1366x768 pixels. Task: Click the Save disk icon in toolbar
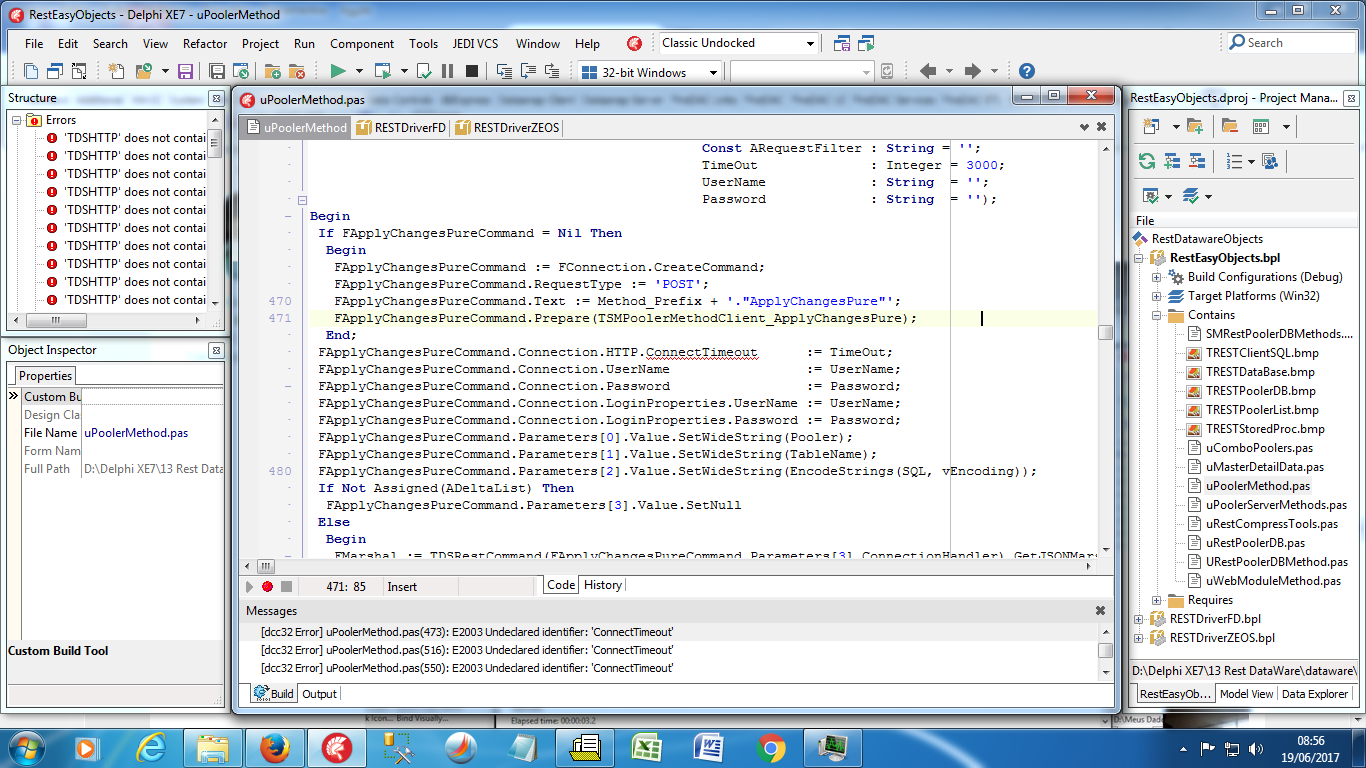coord(185,71)
